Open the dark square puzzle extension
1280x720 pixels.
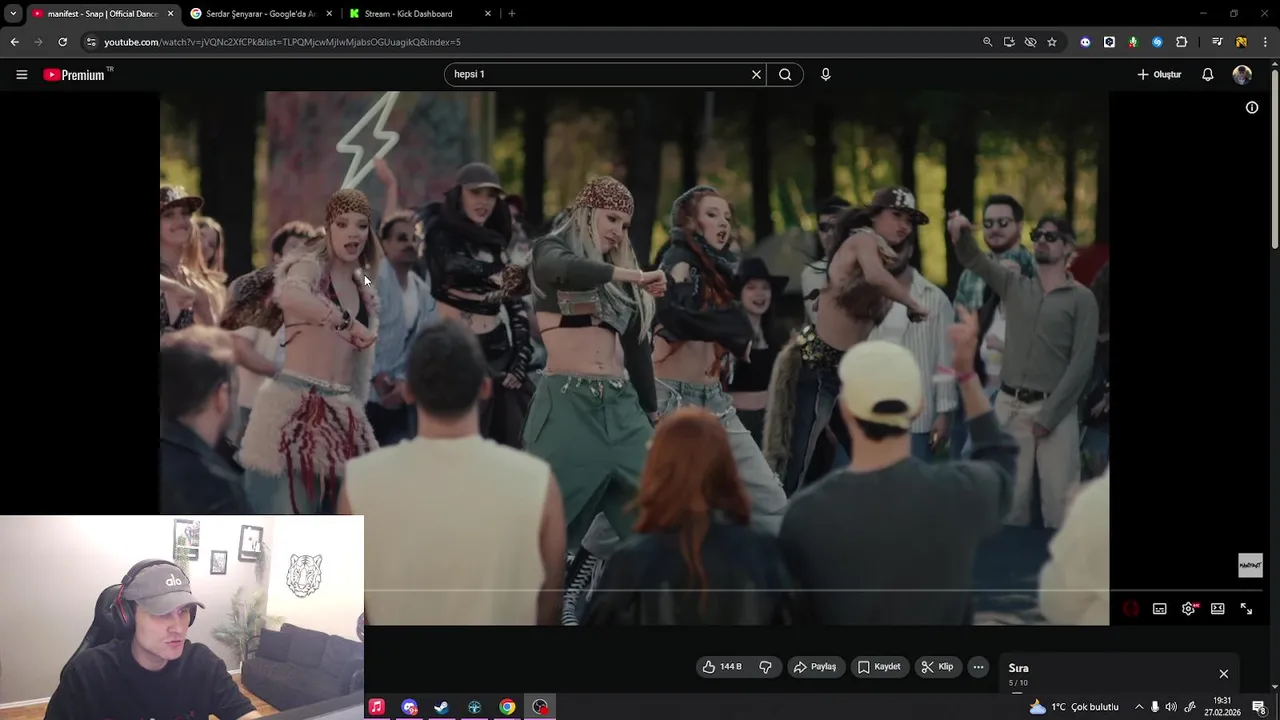1109,42
